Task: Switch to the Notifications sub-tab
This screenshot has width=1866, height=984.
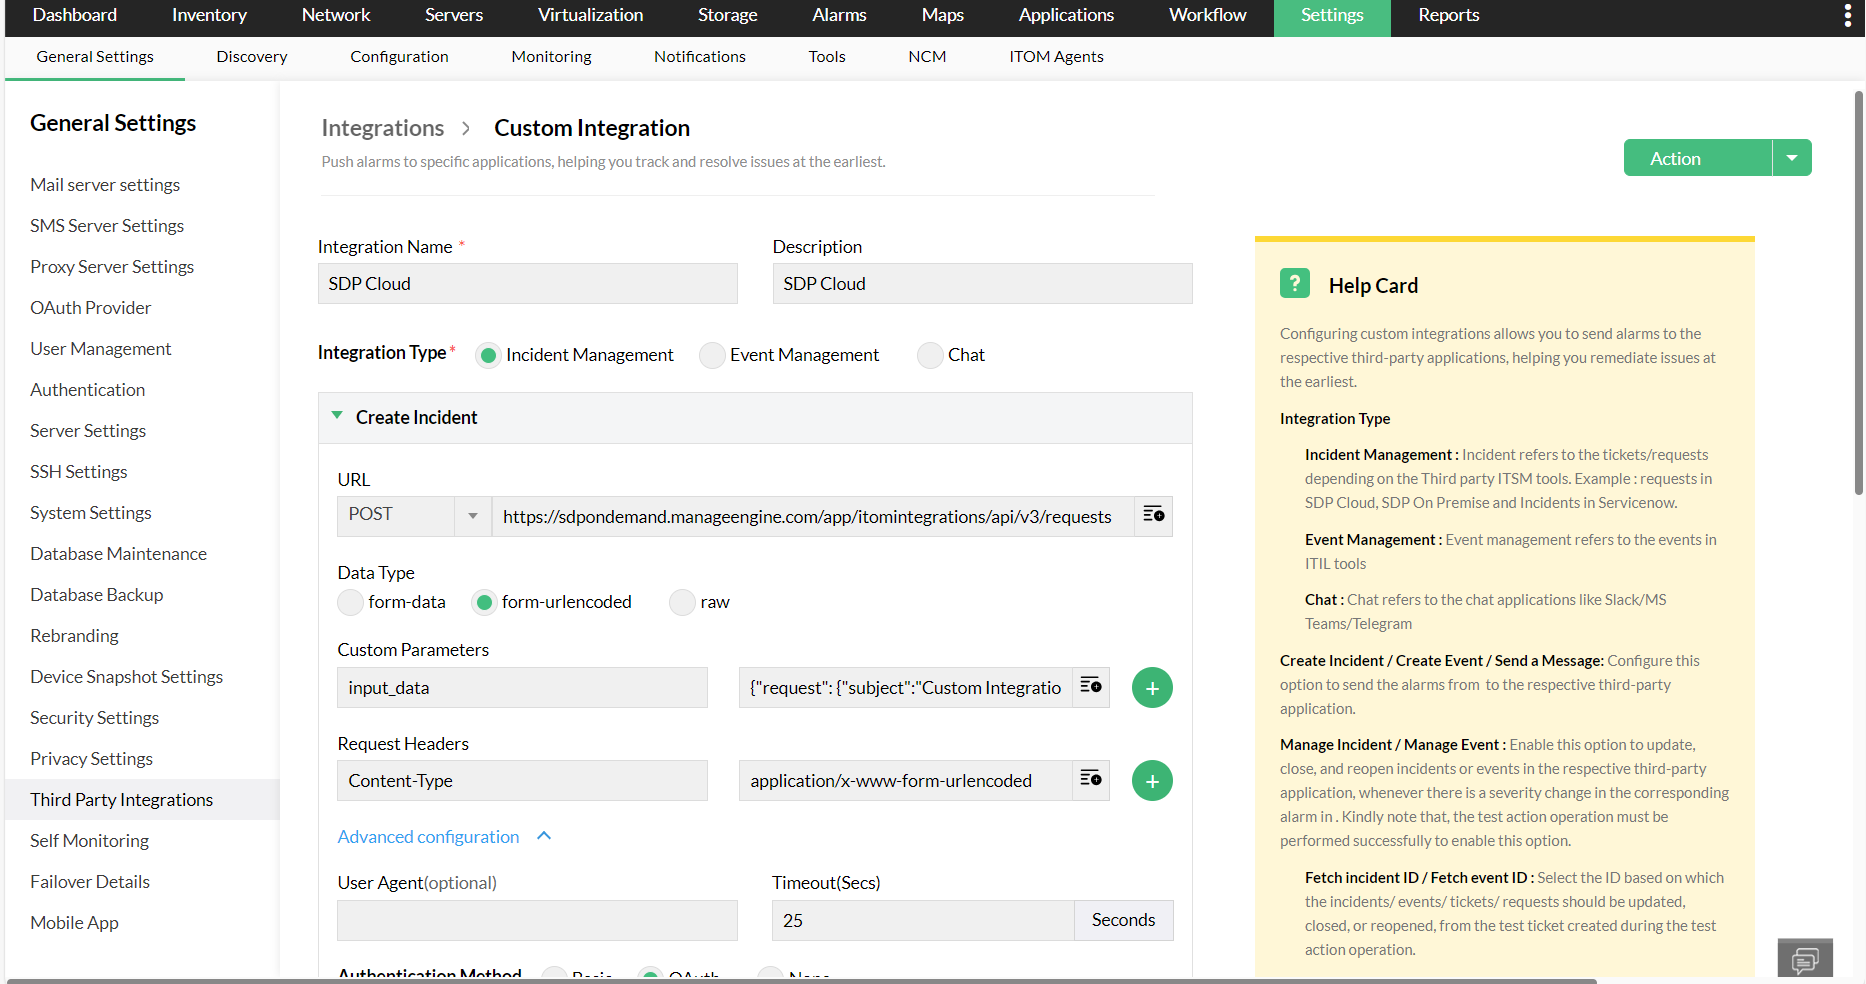Action: pos(699,57)
